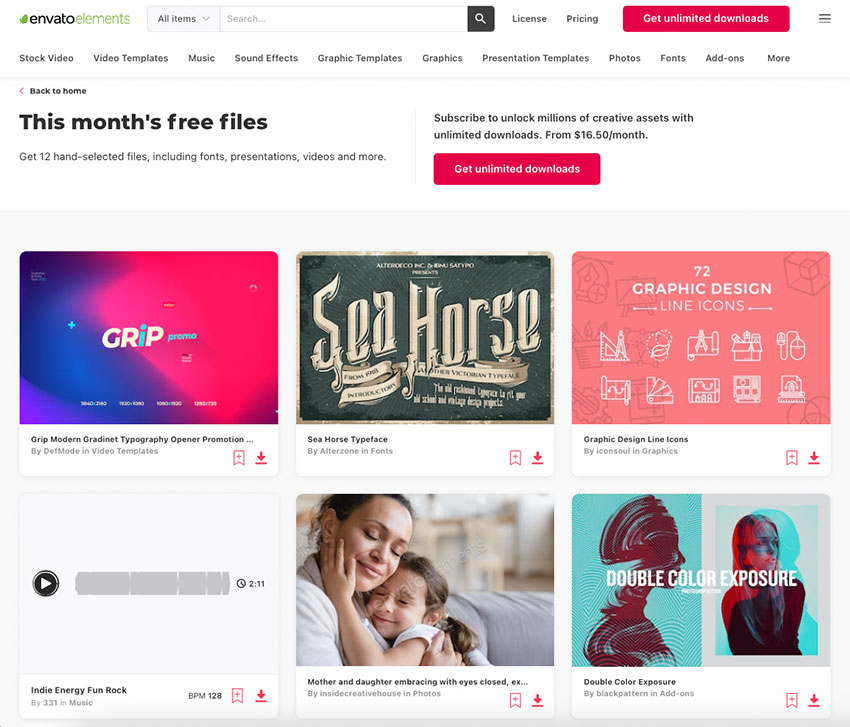
Task: Toggle bookmark on Sea Horse Typeface
Action: [x=516, y=458]
